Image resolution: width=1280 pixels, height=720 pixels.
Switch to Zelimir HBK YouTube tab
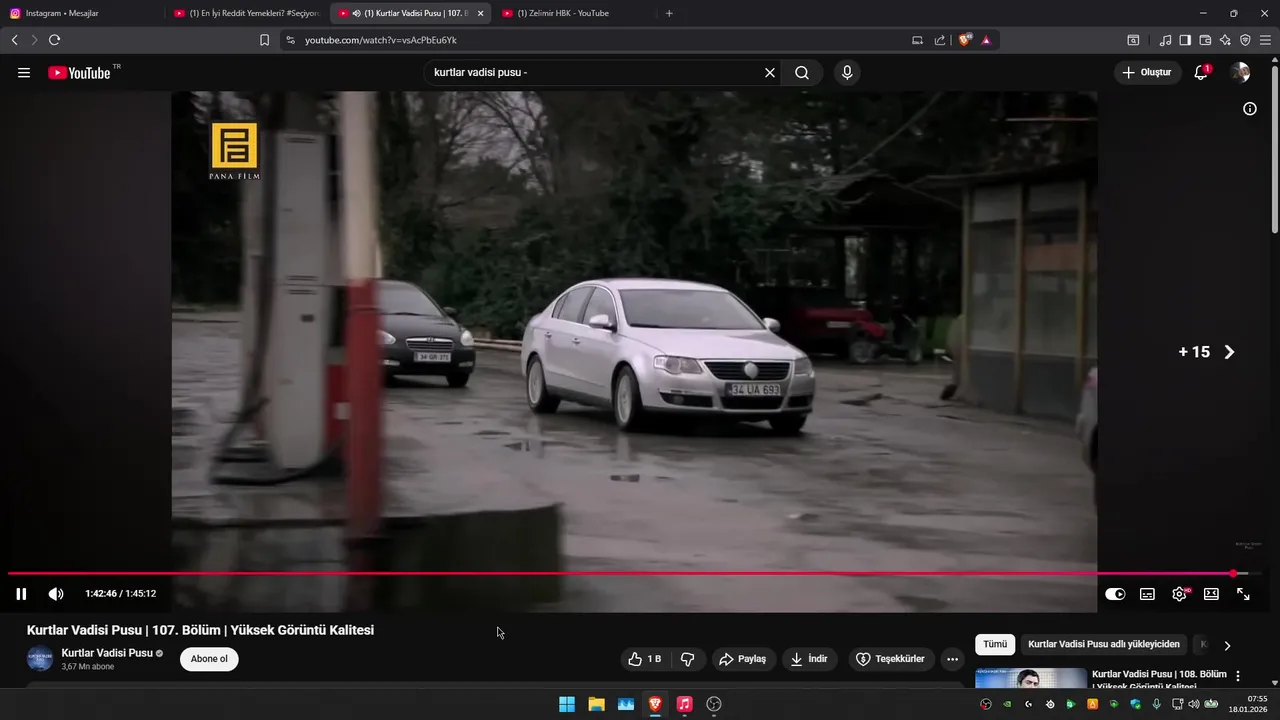(575, 13)
